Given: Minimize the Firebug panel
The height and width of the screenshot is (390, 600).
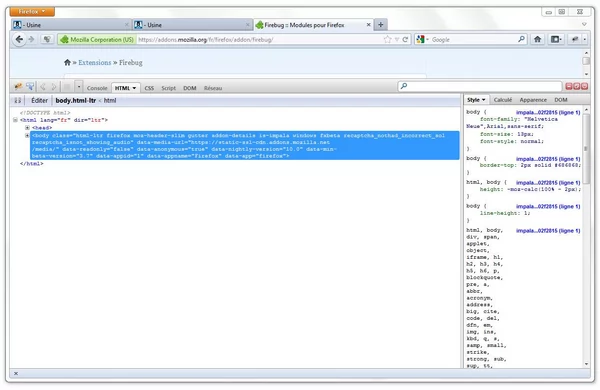Looking at the screenshot, I should (x=569, y=86).
